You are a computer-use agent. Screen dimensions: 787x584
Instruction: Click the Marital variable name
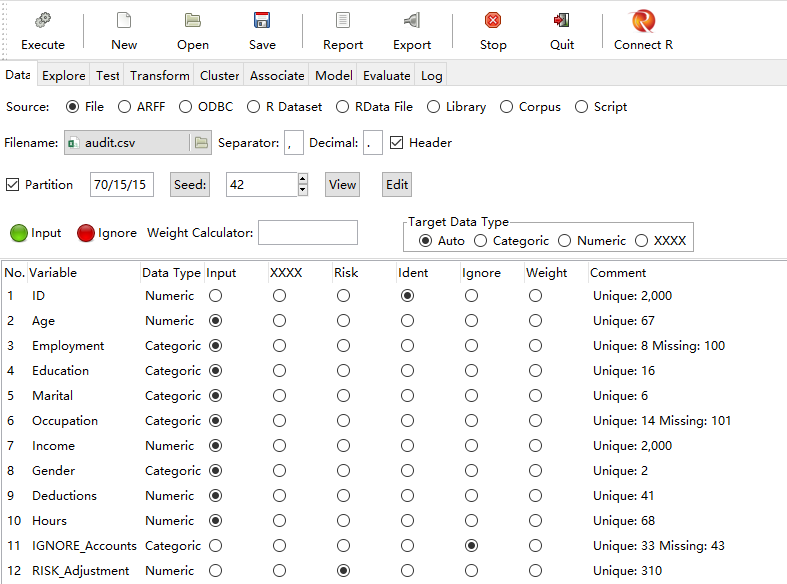pyautogui.click(x=53, y=396)
